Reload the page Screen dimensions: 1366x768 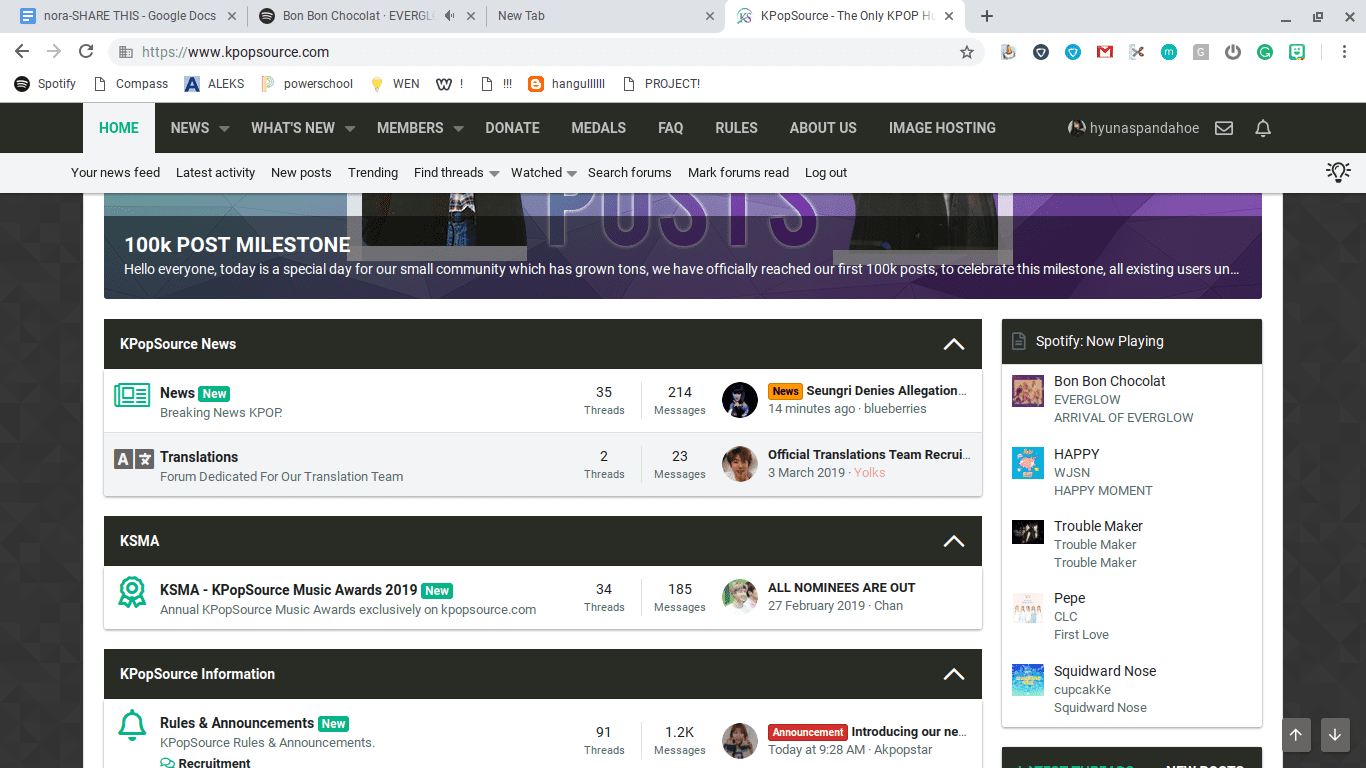pyautogui.click(x=86, y=52)
